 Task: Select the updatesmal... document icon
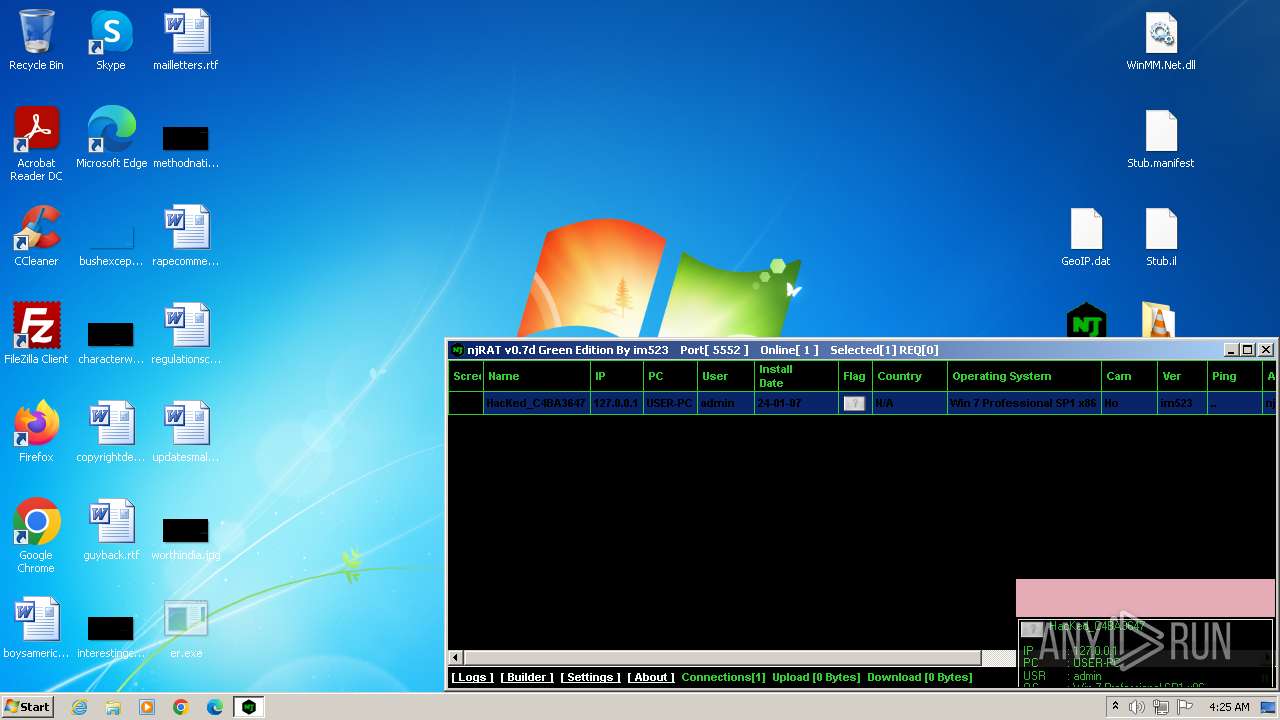[186, 432]
